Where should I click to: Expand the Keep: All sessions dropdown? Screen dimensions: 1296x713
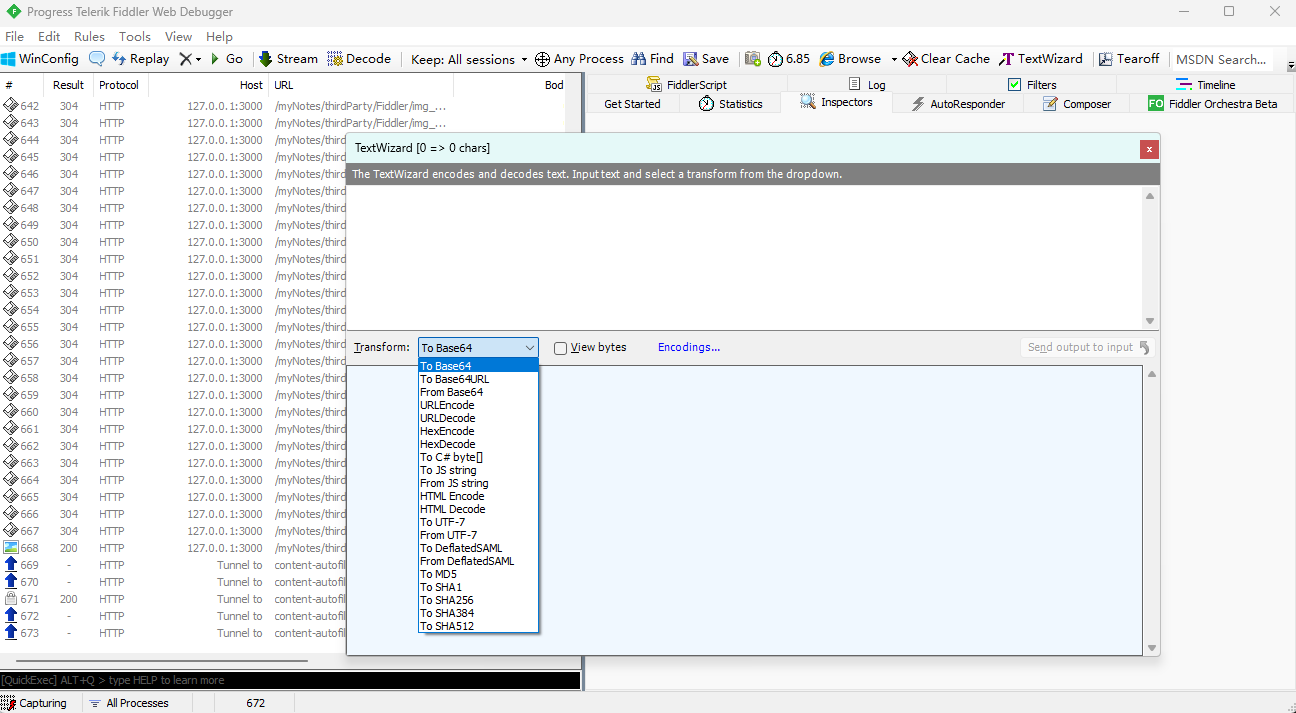coord(468,59)
